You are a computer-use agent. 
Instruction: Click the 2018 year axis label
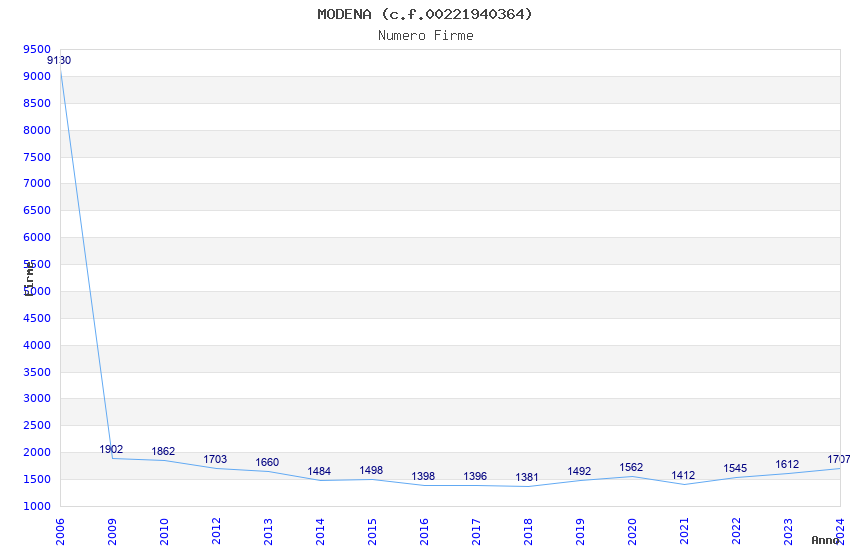tap(528, 532)
